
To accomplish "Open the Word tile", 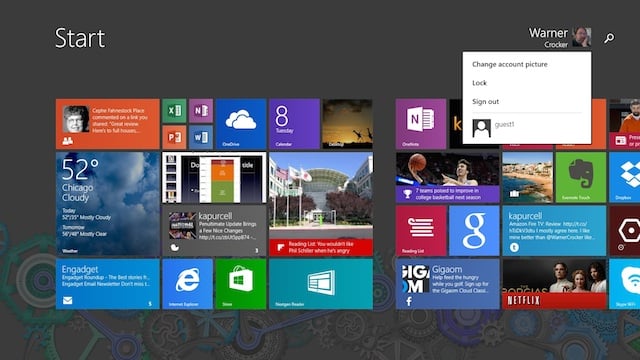I will [201, 137].
